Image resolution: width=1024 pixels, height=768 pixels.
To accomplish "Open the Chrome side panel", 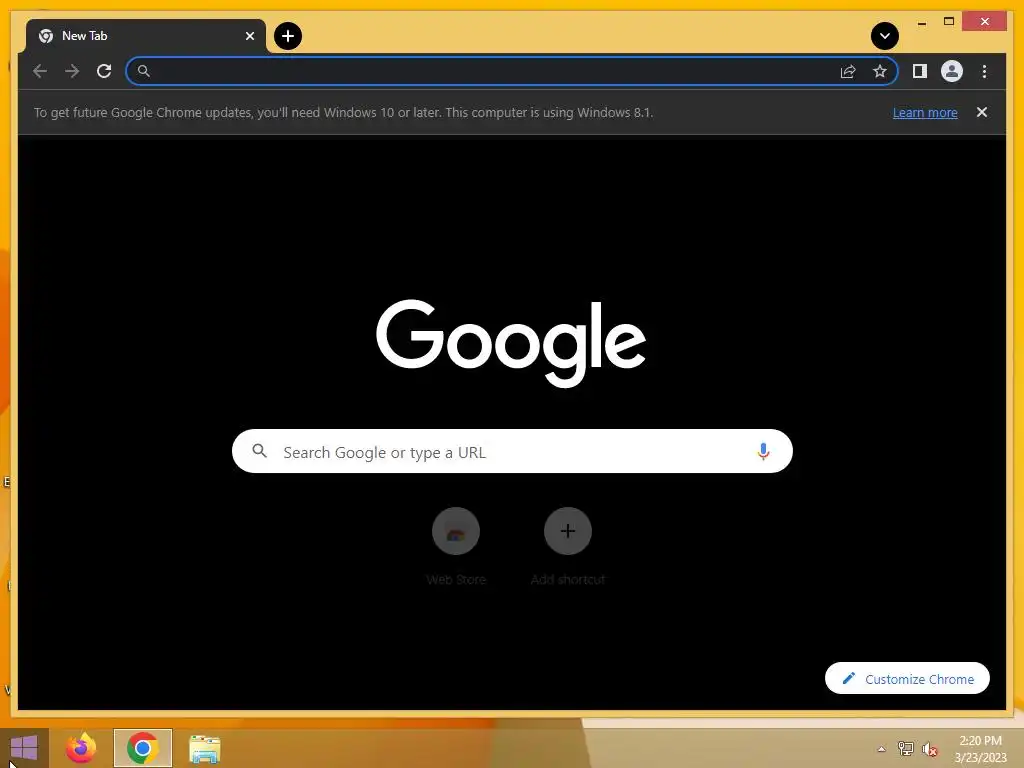I will [x=920, y=71].
